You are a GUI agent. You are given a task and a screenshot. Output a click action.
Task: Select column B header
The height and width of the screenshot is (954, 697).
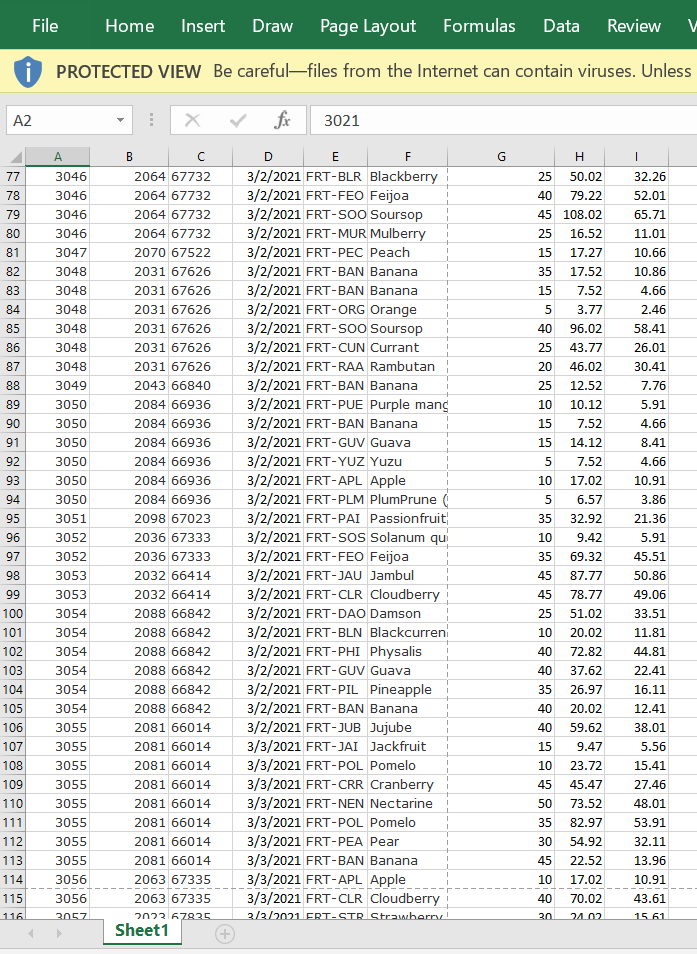tap(129, 157)
